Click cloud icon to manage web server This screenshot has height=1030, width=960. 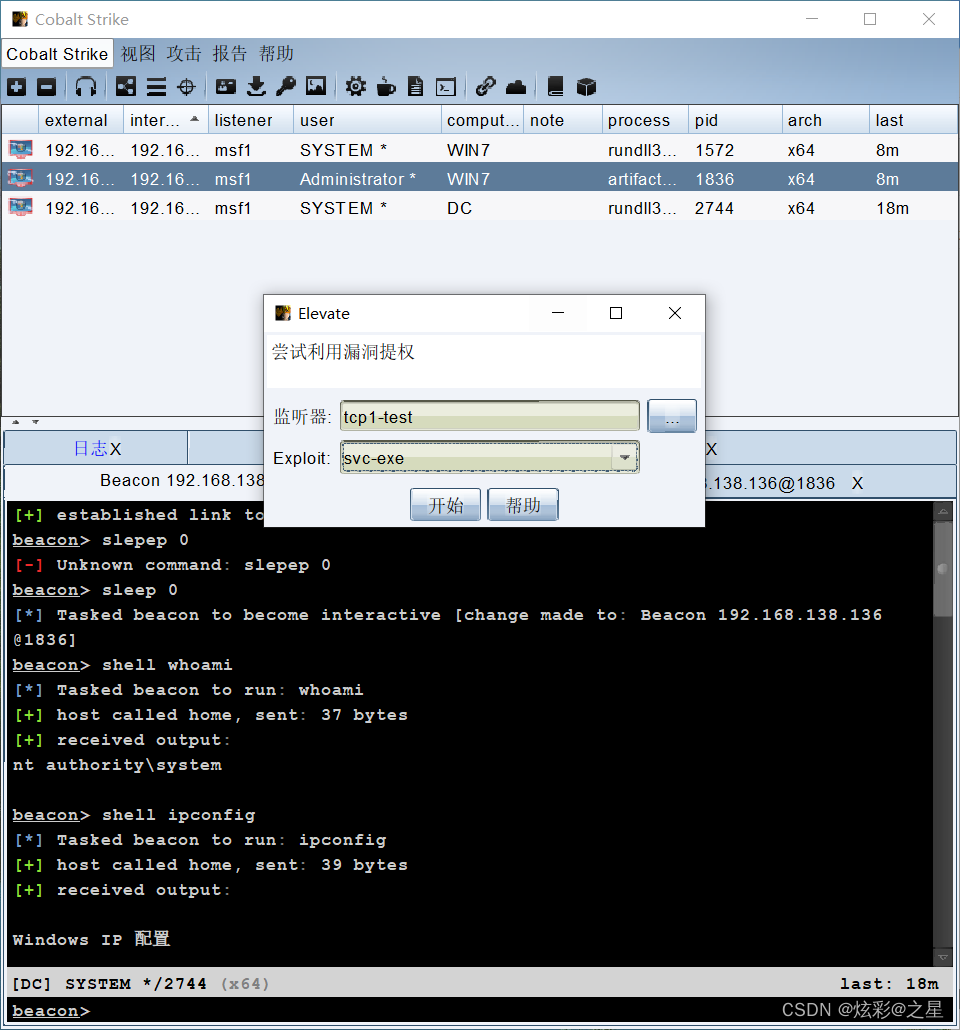click(x=516, y=87)
